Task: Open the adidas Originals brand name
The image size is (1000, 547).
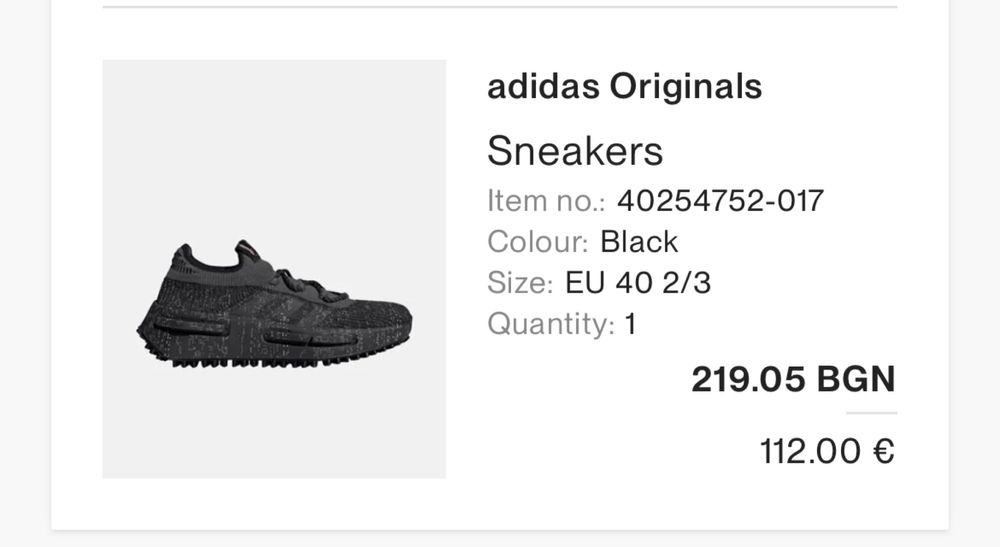Action: 624,87
